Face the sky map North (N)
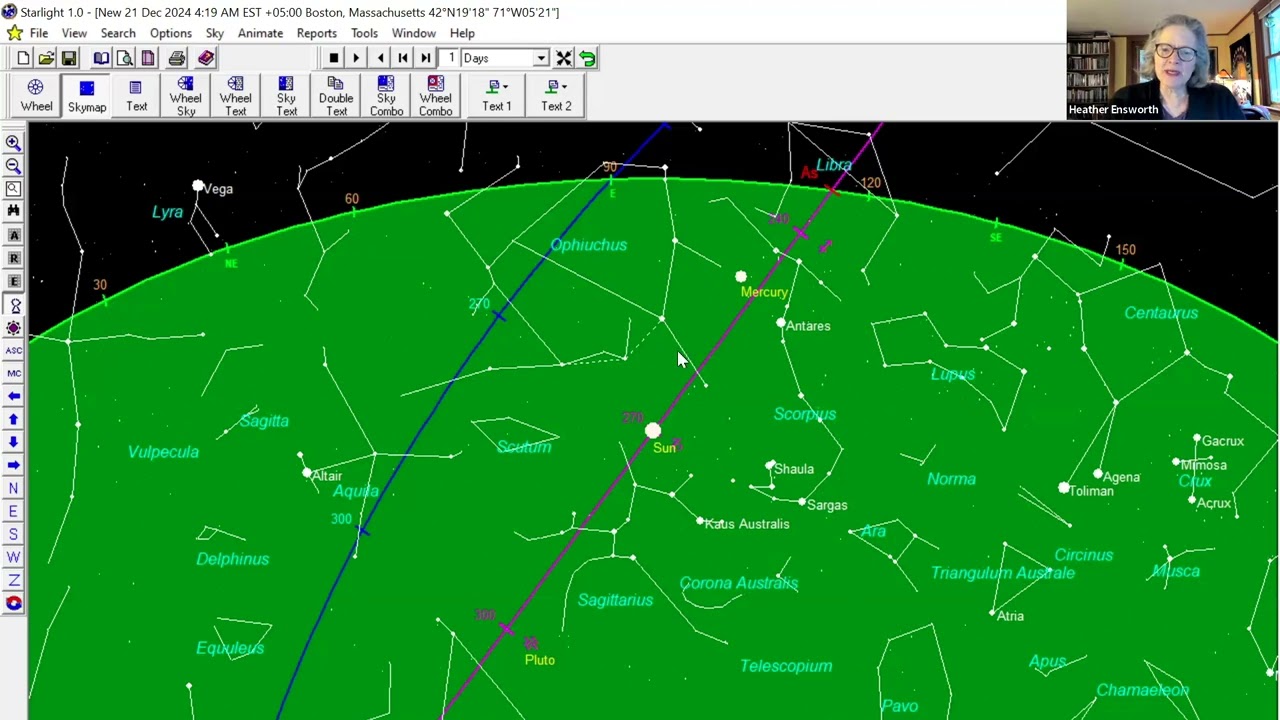This screenshot has height=720, width=1280. pyautogui.click(x=13, y=488)
